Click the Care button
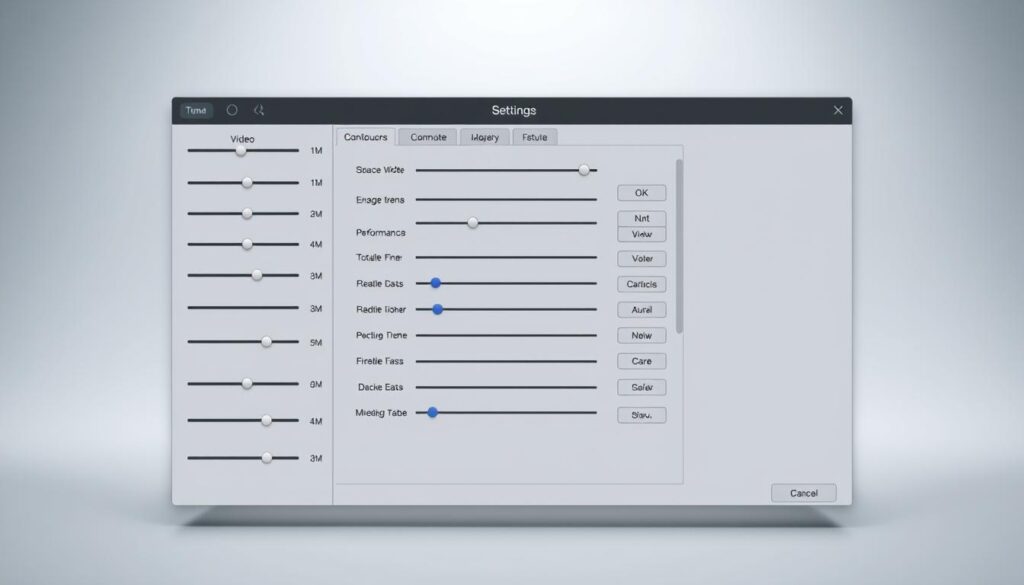 (x=641, y=361)
